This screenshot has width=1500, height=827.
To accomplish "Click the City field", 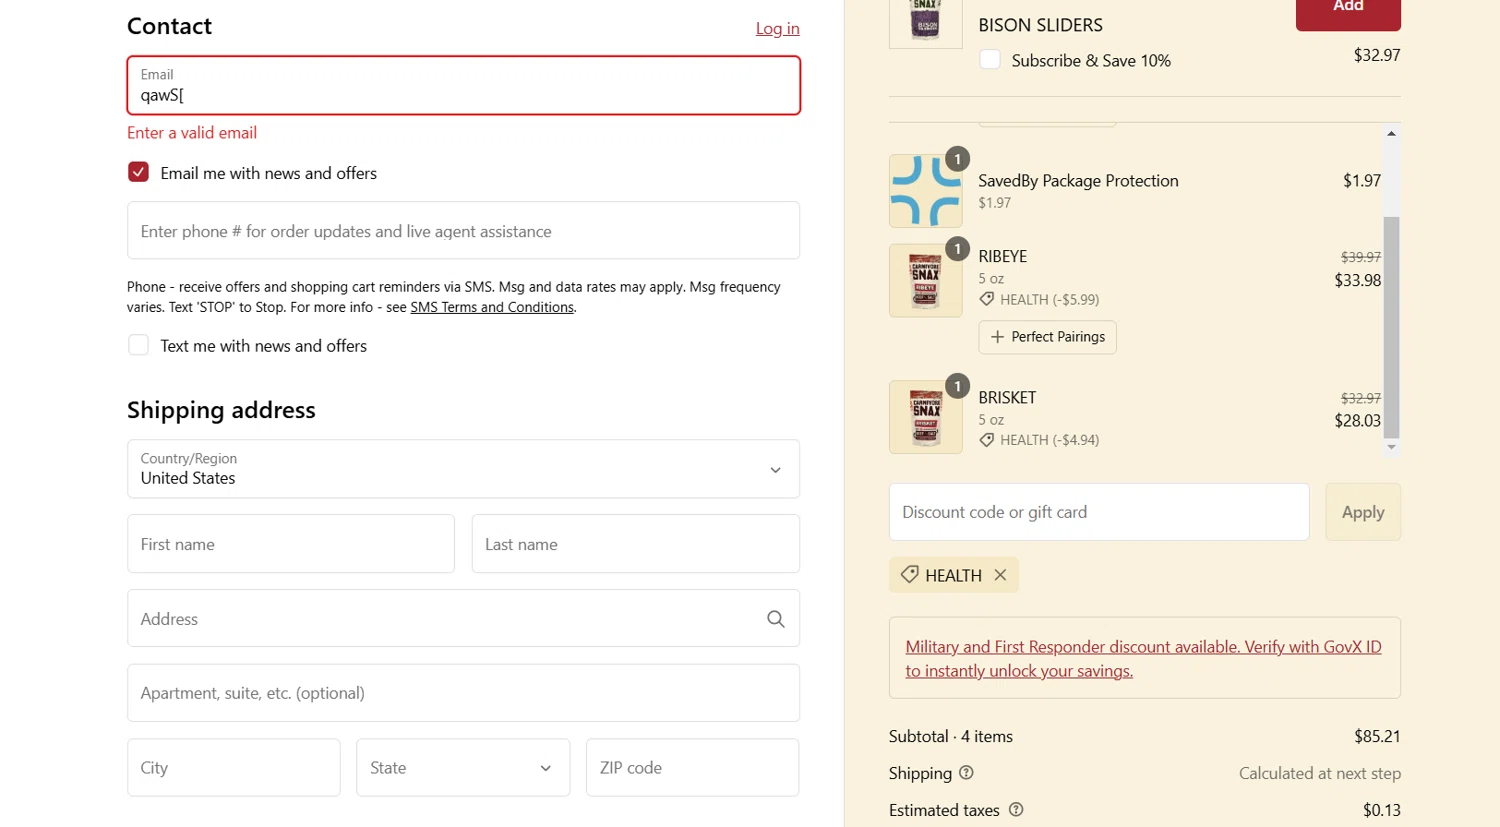I will pyautogui.click(x=234, y=768).
